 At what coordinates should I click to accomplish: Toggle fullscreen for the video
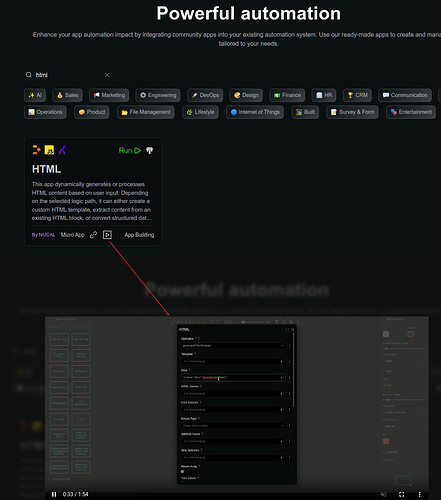402,494
